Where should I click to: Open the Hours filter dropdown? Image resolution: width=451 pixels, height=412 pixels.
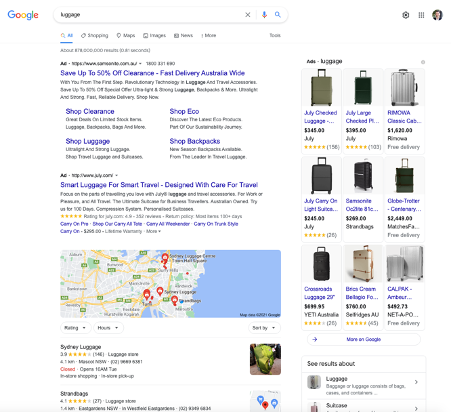[x=108, y=328]
